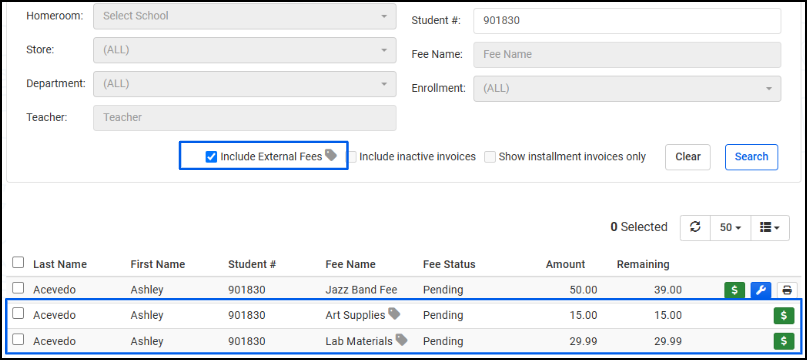
Task: Expand the Store (ALL) dropdown
Action: (244, 50)
